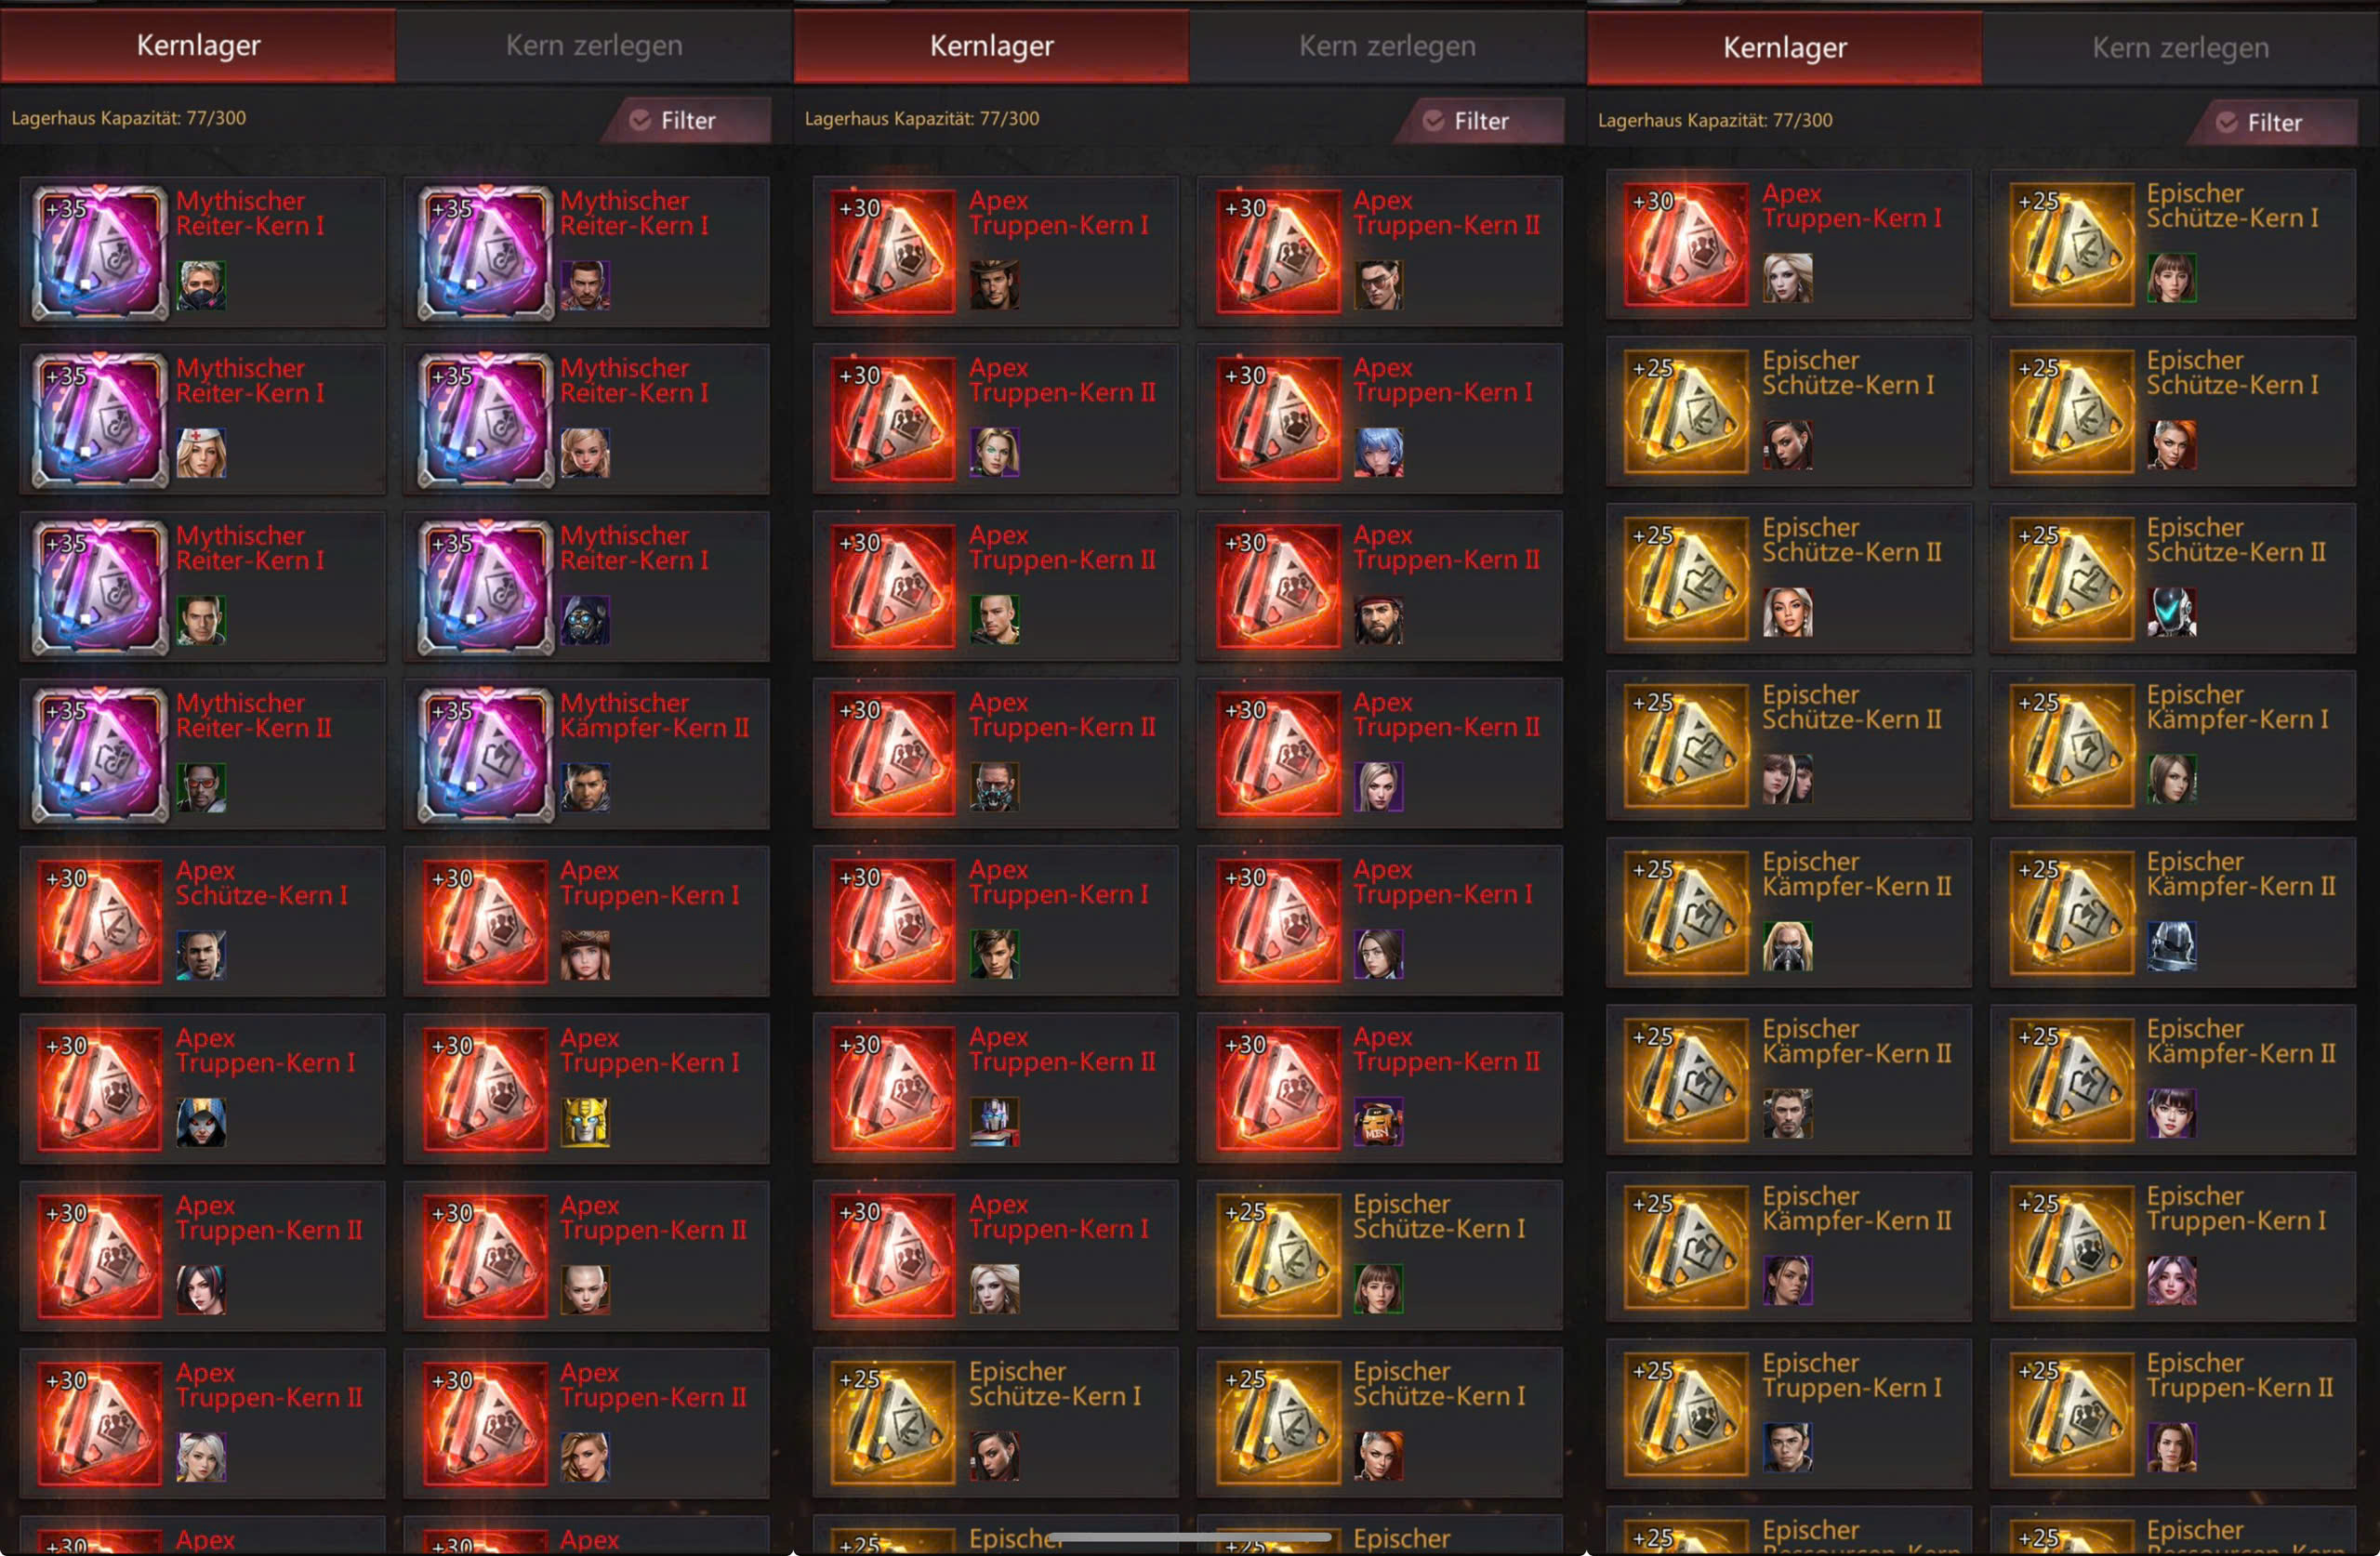Toggle the Filter checkmark in right panel

[2227, 122]
